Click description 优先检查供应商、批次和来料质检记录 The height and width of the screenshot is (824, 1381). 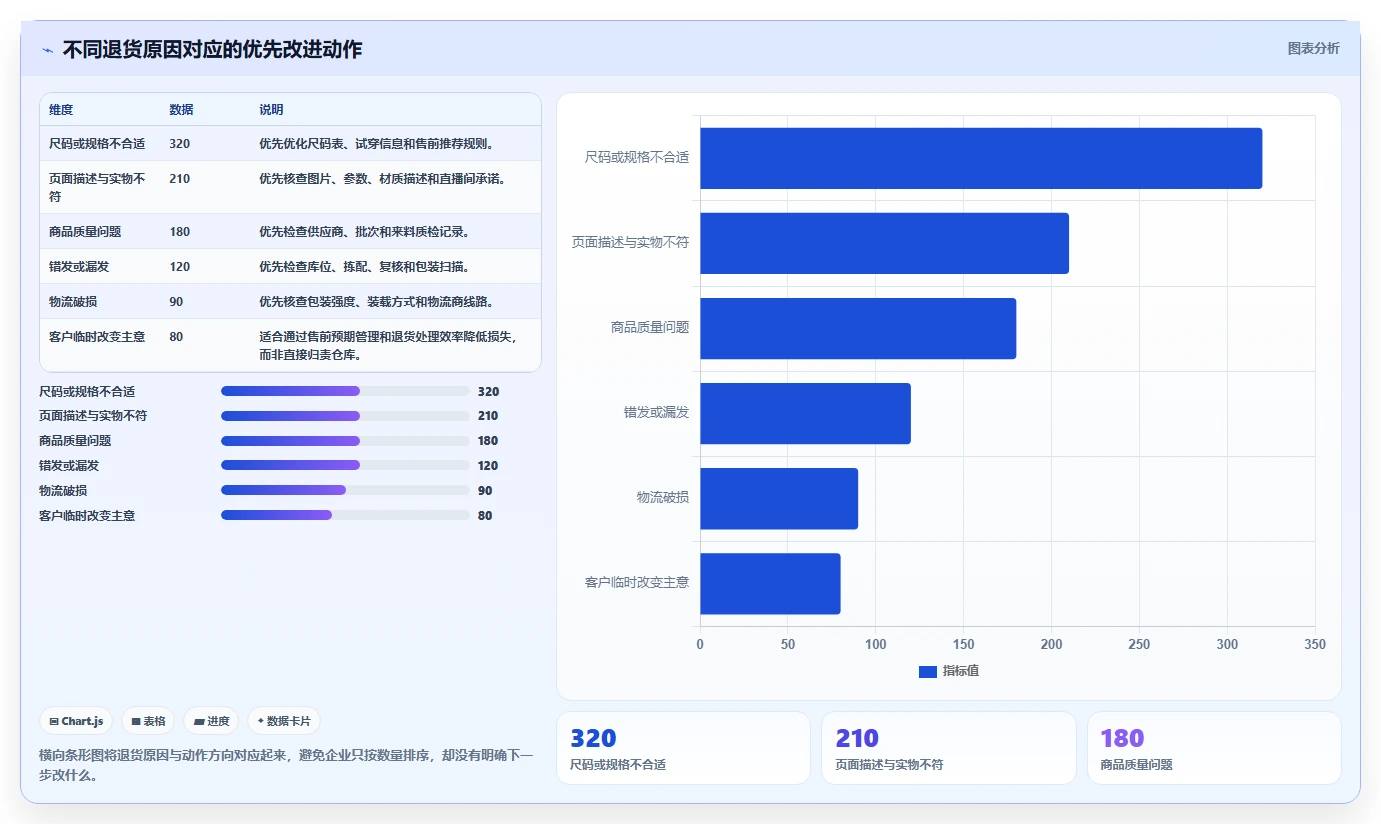364,232
